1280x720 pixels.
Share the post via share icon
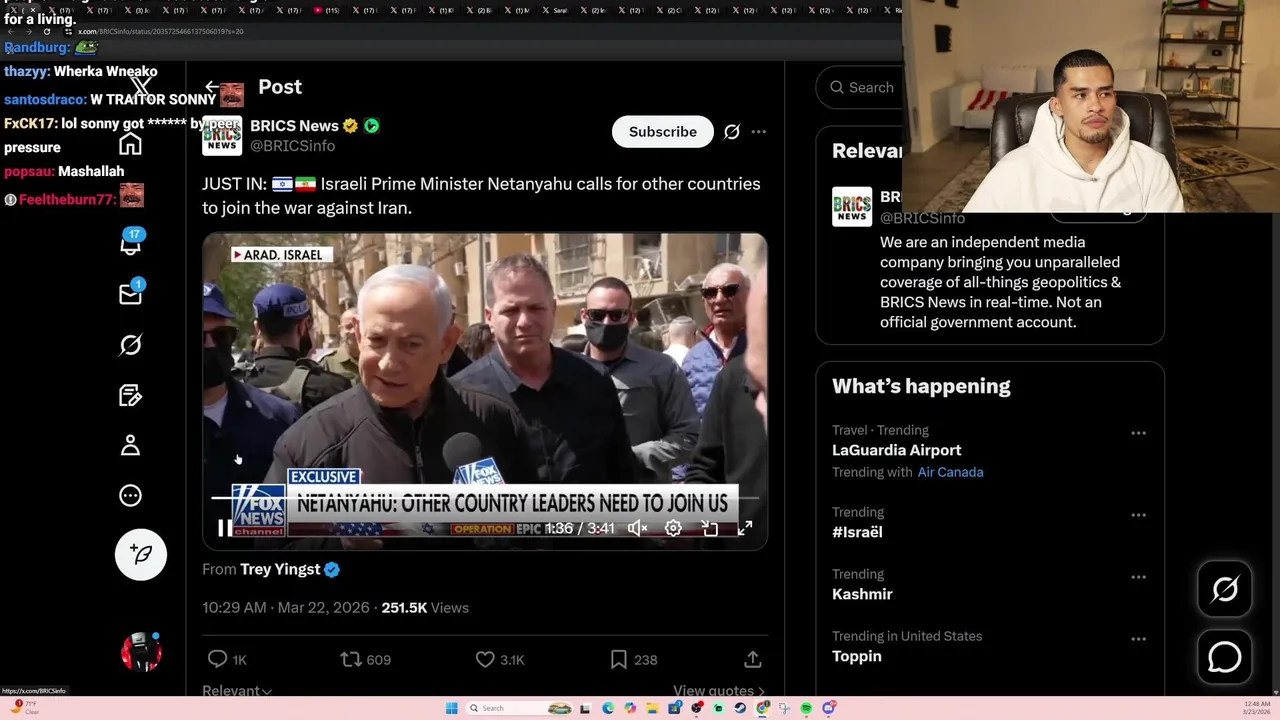tap(753, 659)
